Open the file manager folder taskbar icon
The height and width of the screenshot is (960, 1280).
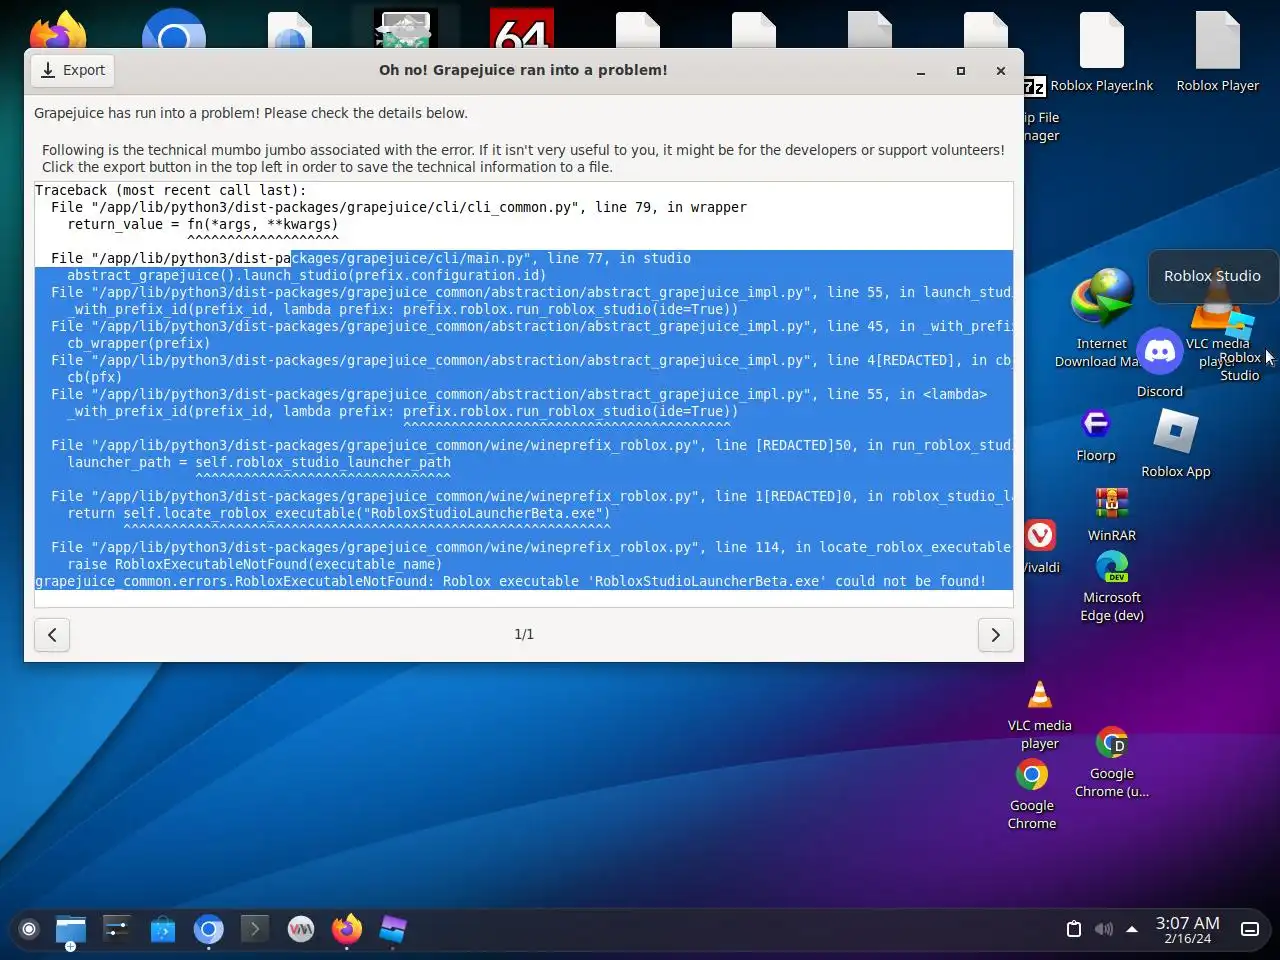71,929
